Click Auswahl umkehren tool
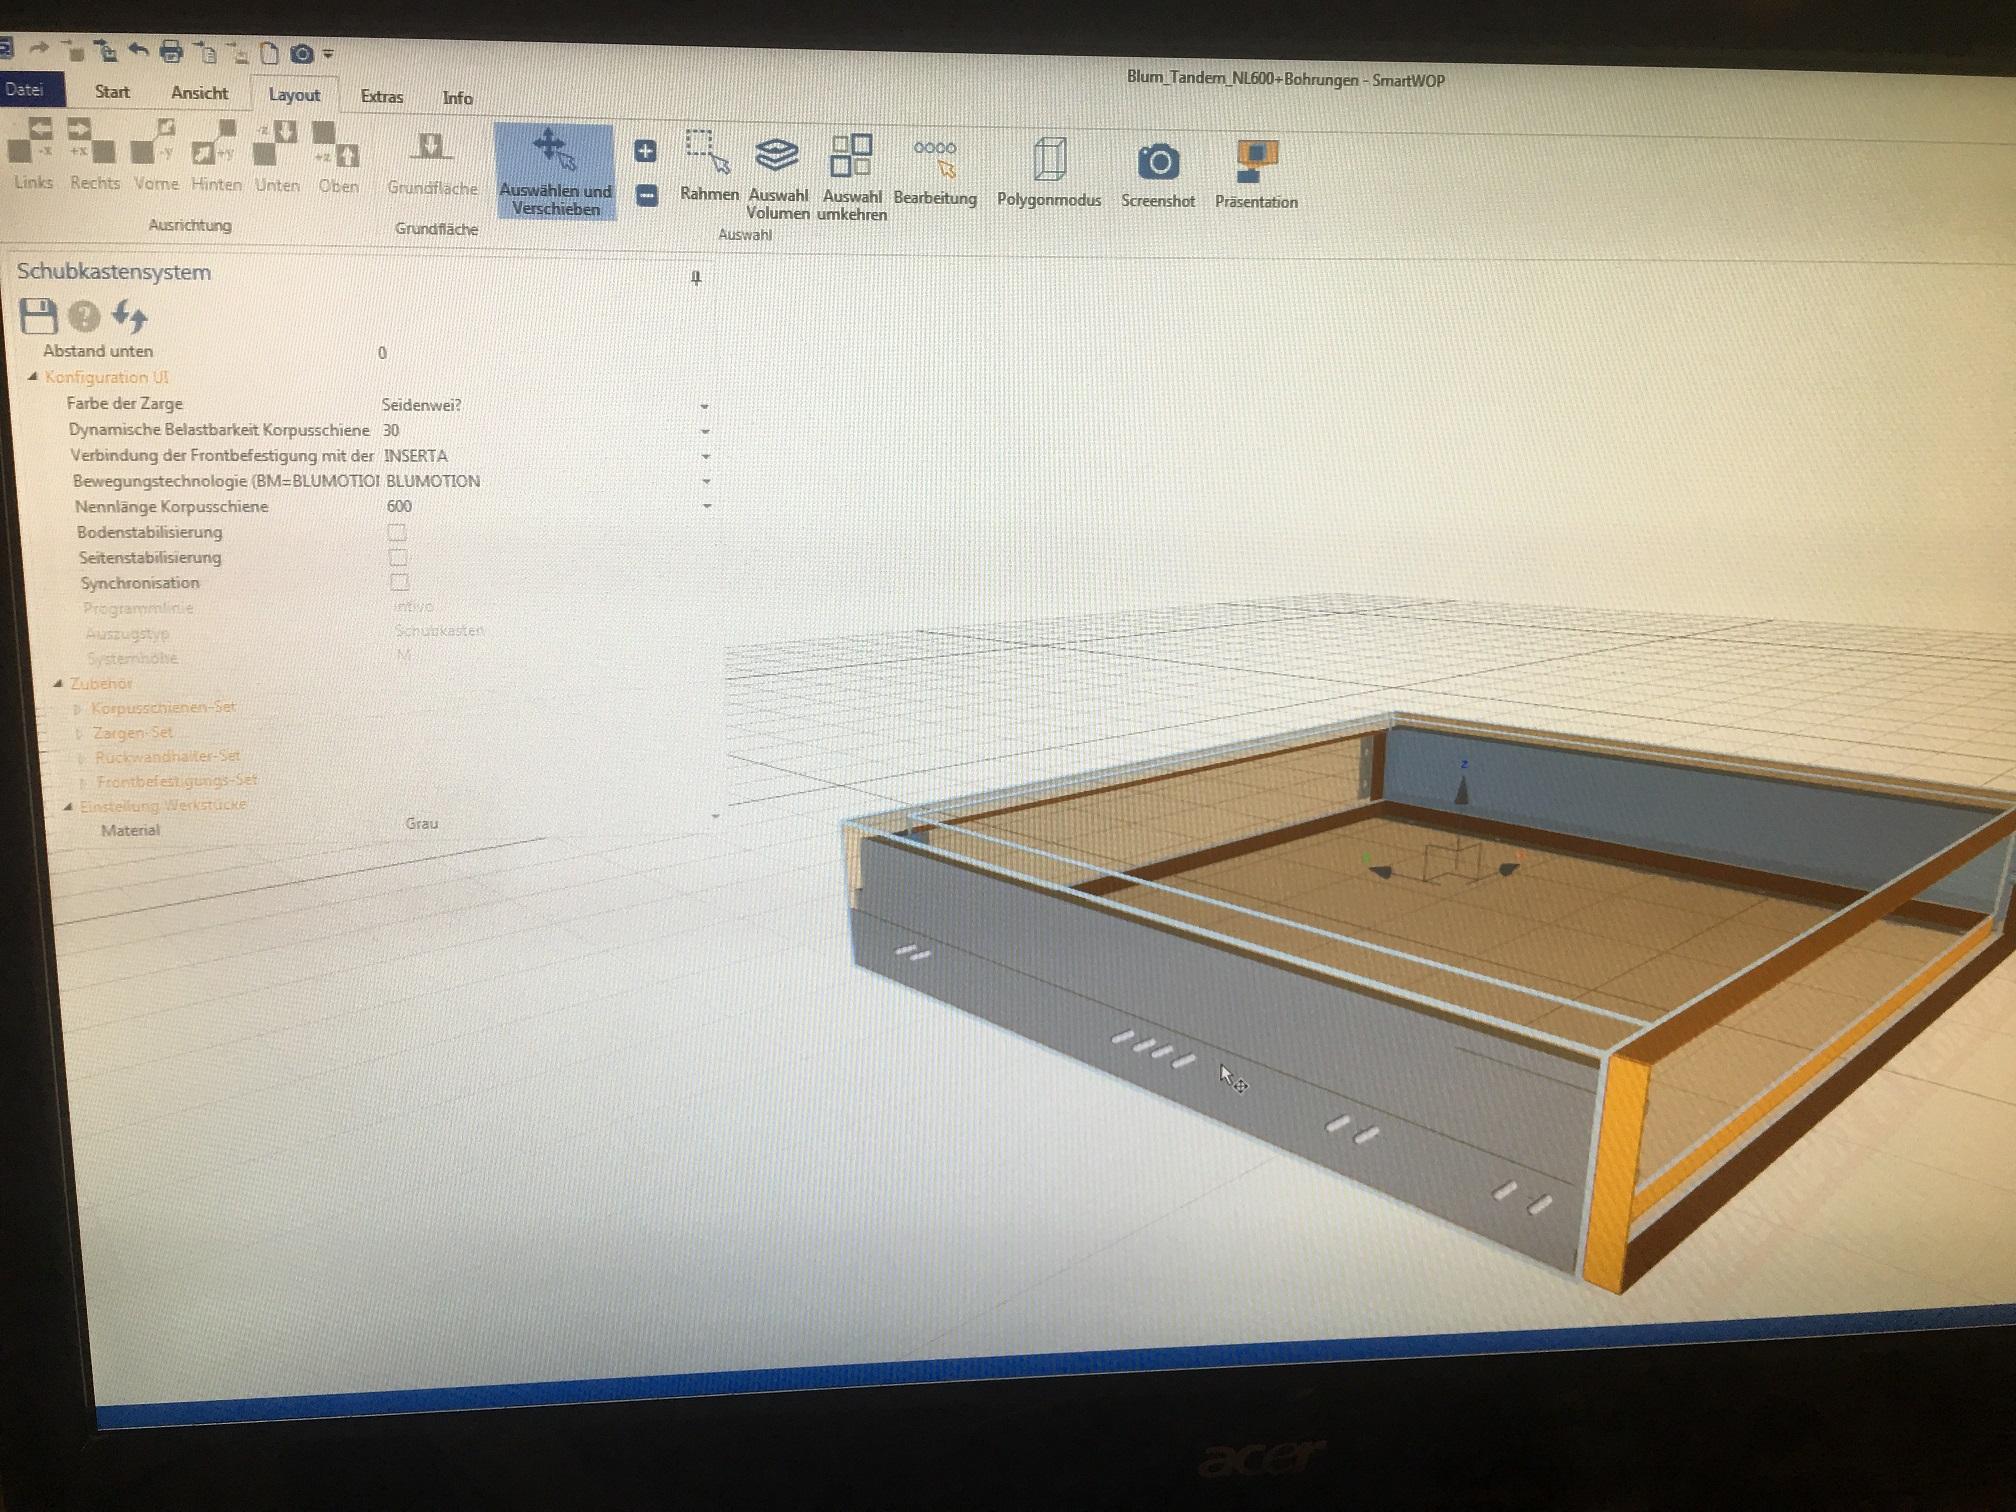This screenshot has height=1512, width=2016. coord(852,178)
